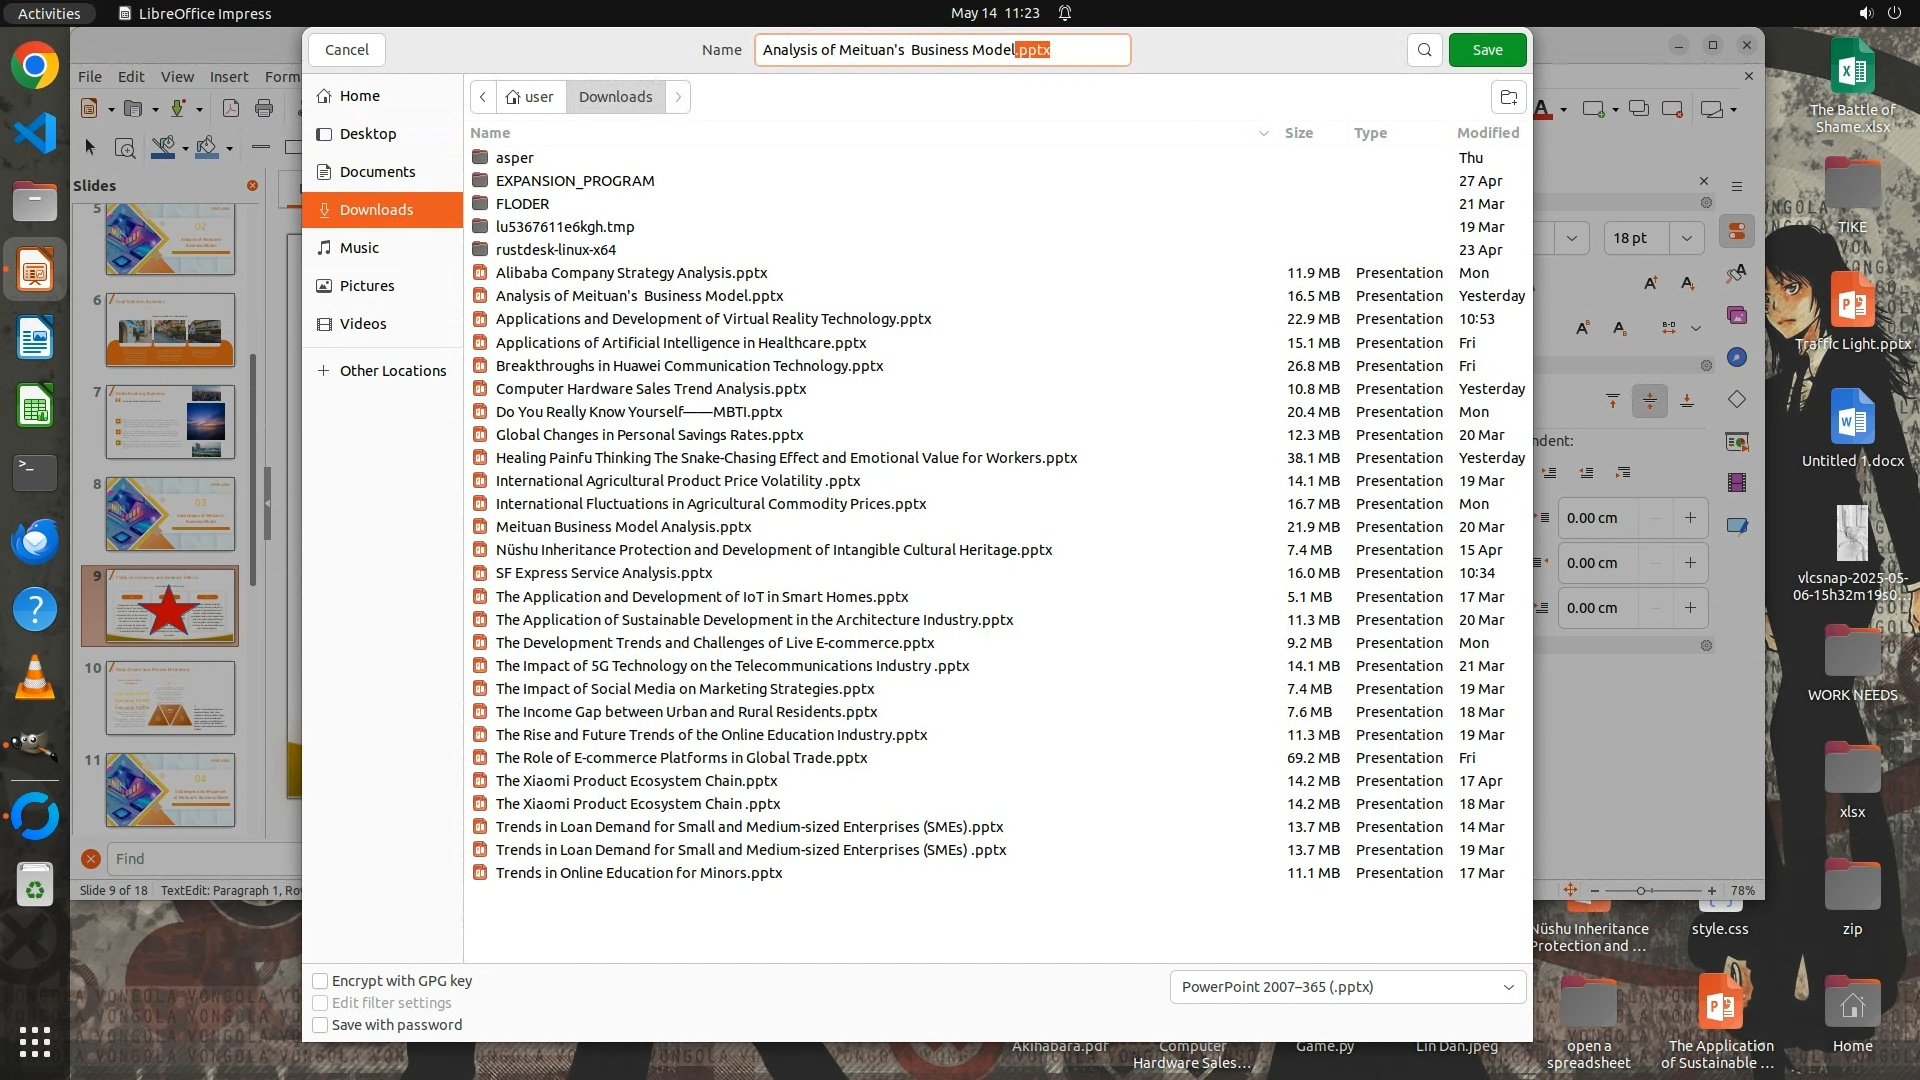Screen dimensions: 1920x1080
Task: Click the back arrow in path bar
Action: coord(483,97)
